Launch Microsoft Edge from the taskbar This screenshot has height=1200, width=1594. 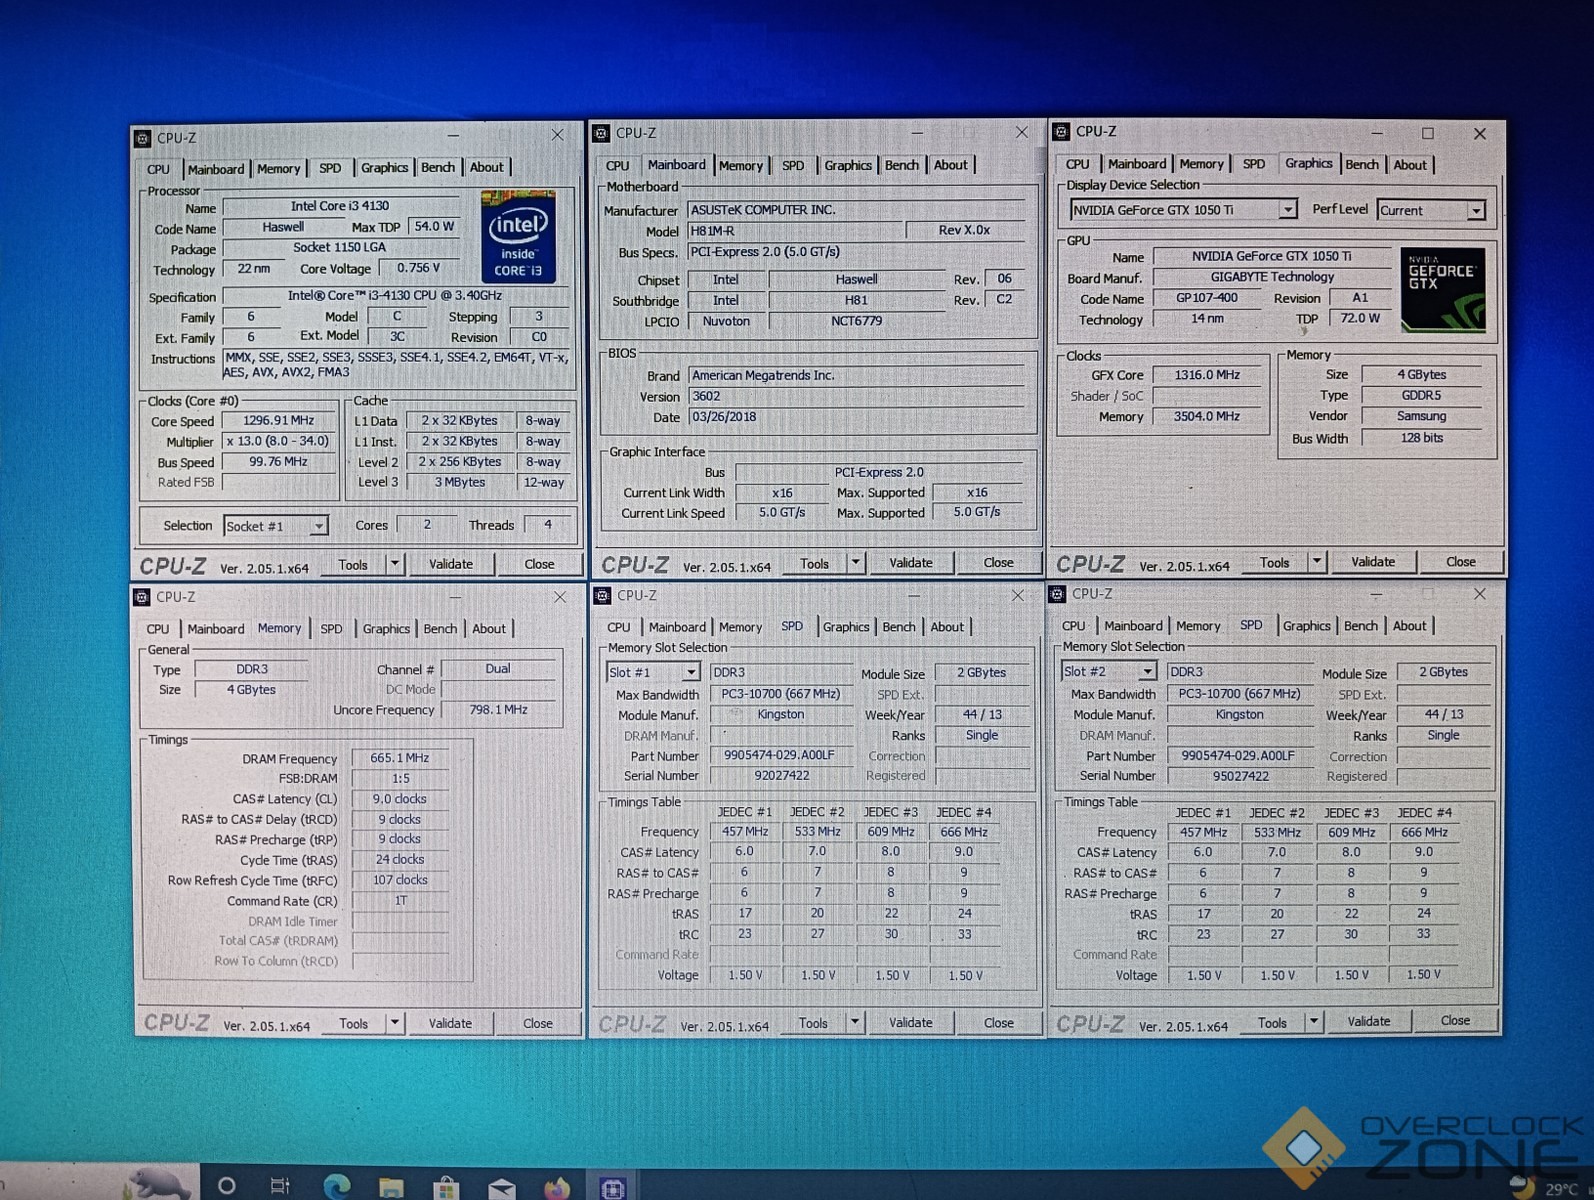tap(337, 1186)
